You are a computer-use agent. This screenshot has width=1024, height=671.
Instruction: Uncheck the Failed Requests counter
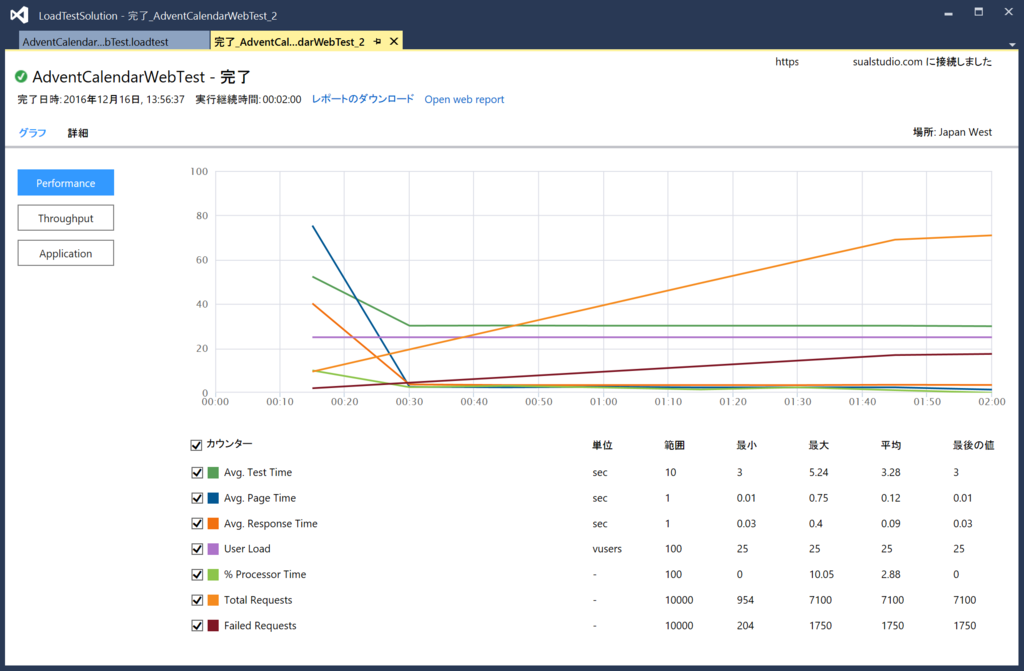pyautogui.click(x=197, y=625)
